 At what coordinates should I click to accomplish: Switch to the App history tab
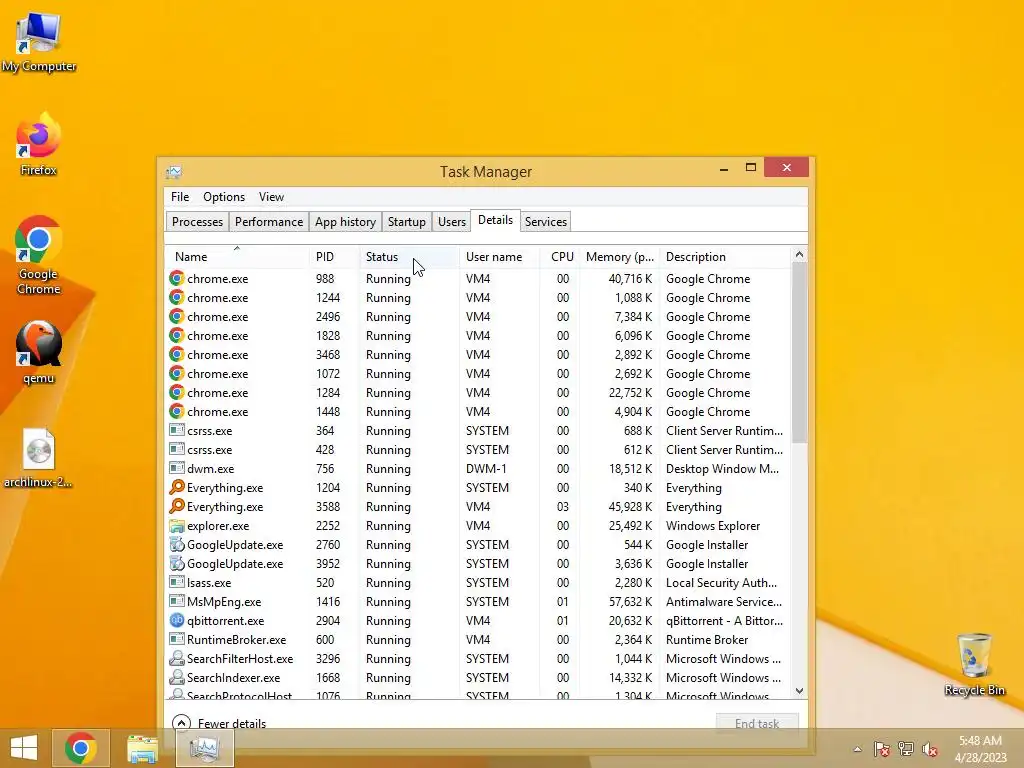point(345,221)
